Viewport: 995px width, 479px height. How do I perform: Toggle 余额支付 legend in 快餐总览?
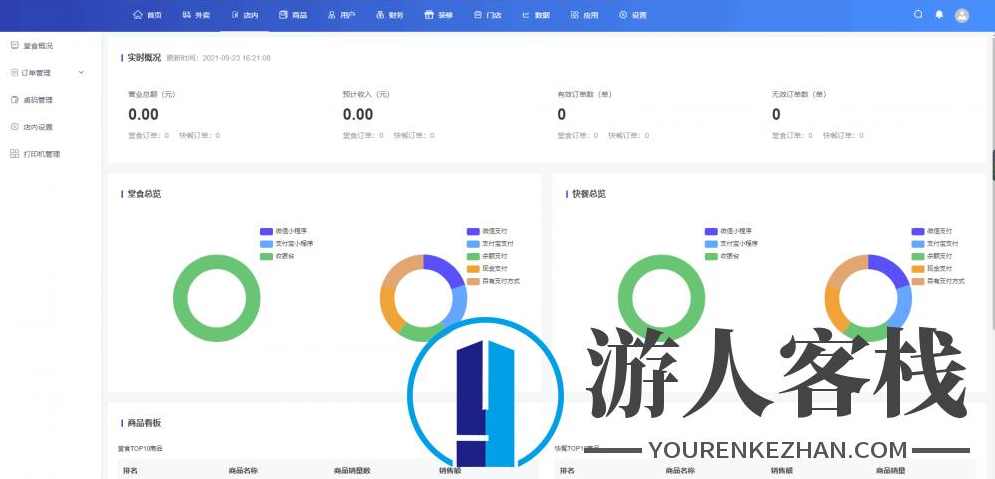[x=932, y=256]
